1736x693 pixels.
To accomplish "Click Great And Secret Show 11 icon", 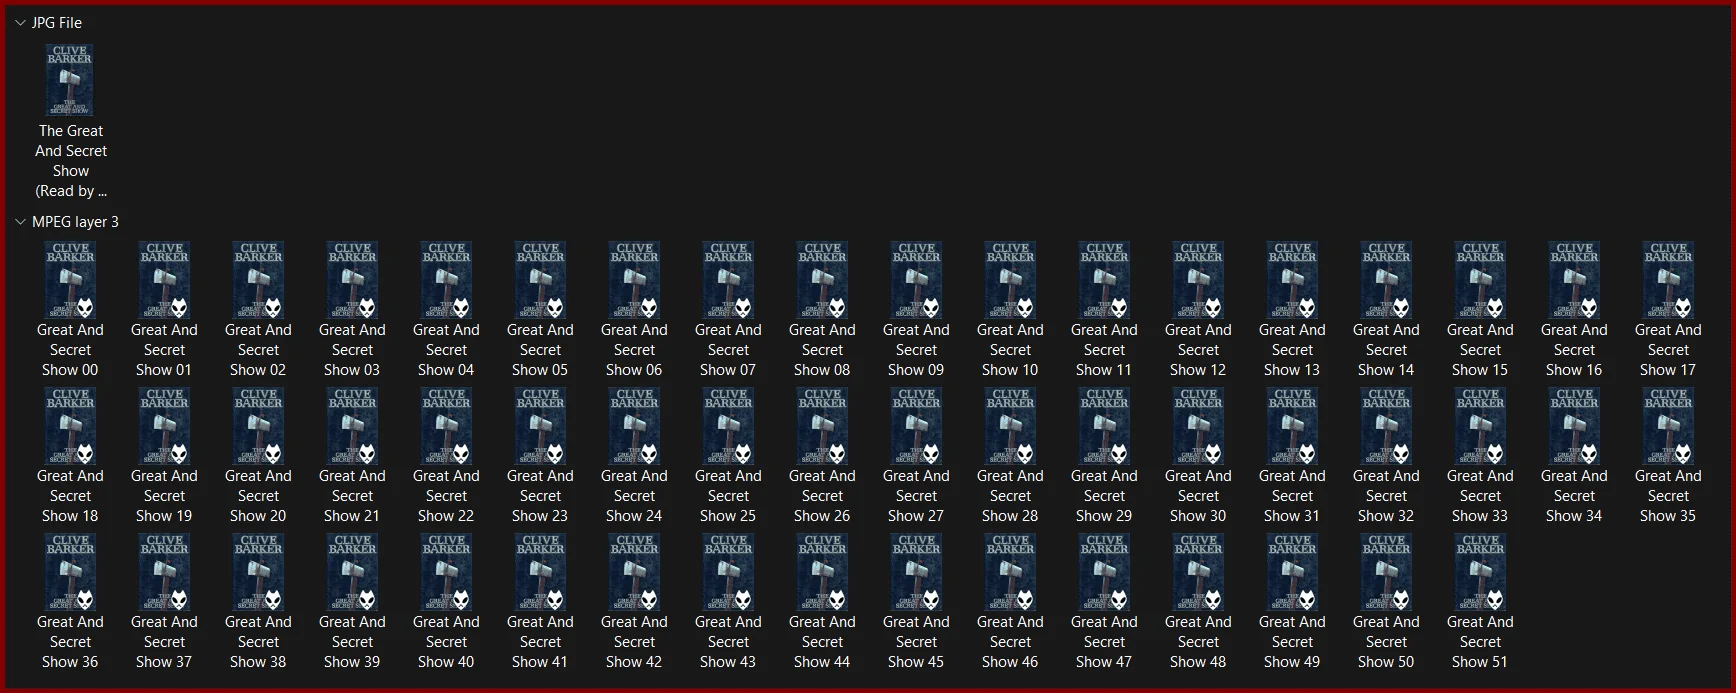I will pos(1104,280).
